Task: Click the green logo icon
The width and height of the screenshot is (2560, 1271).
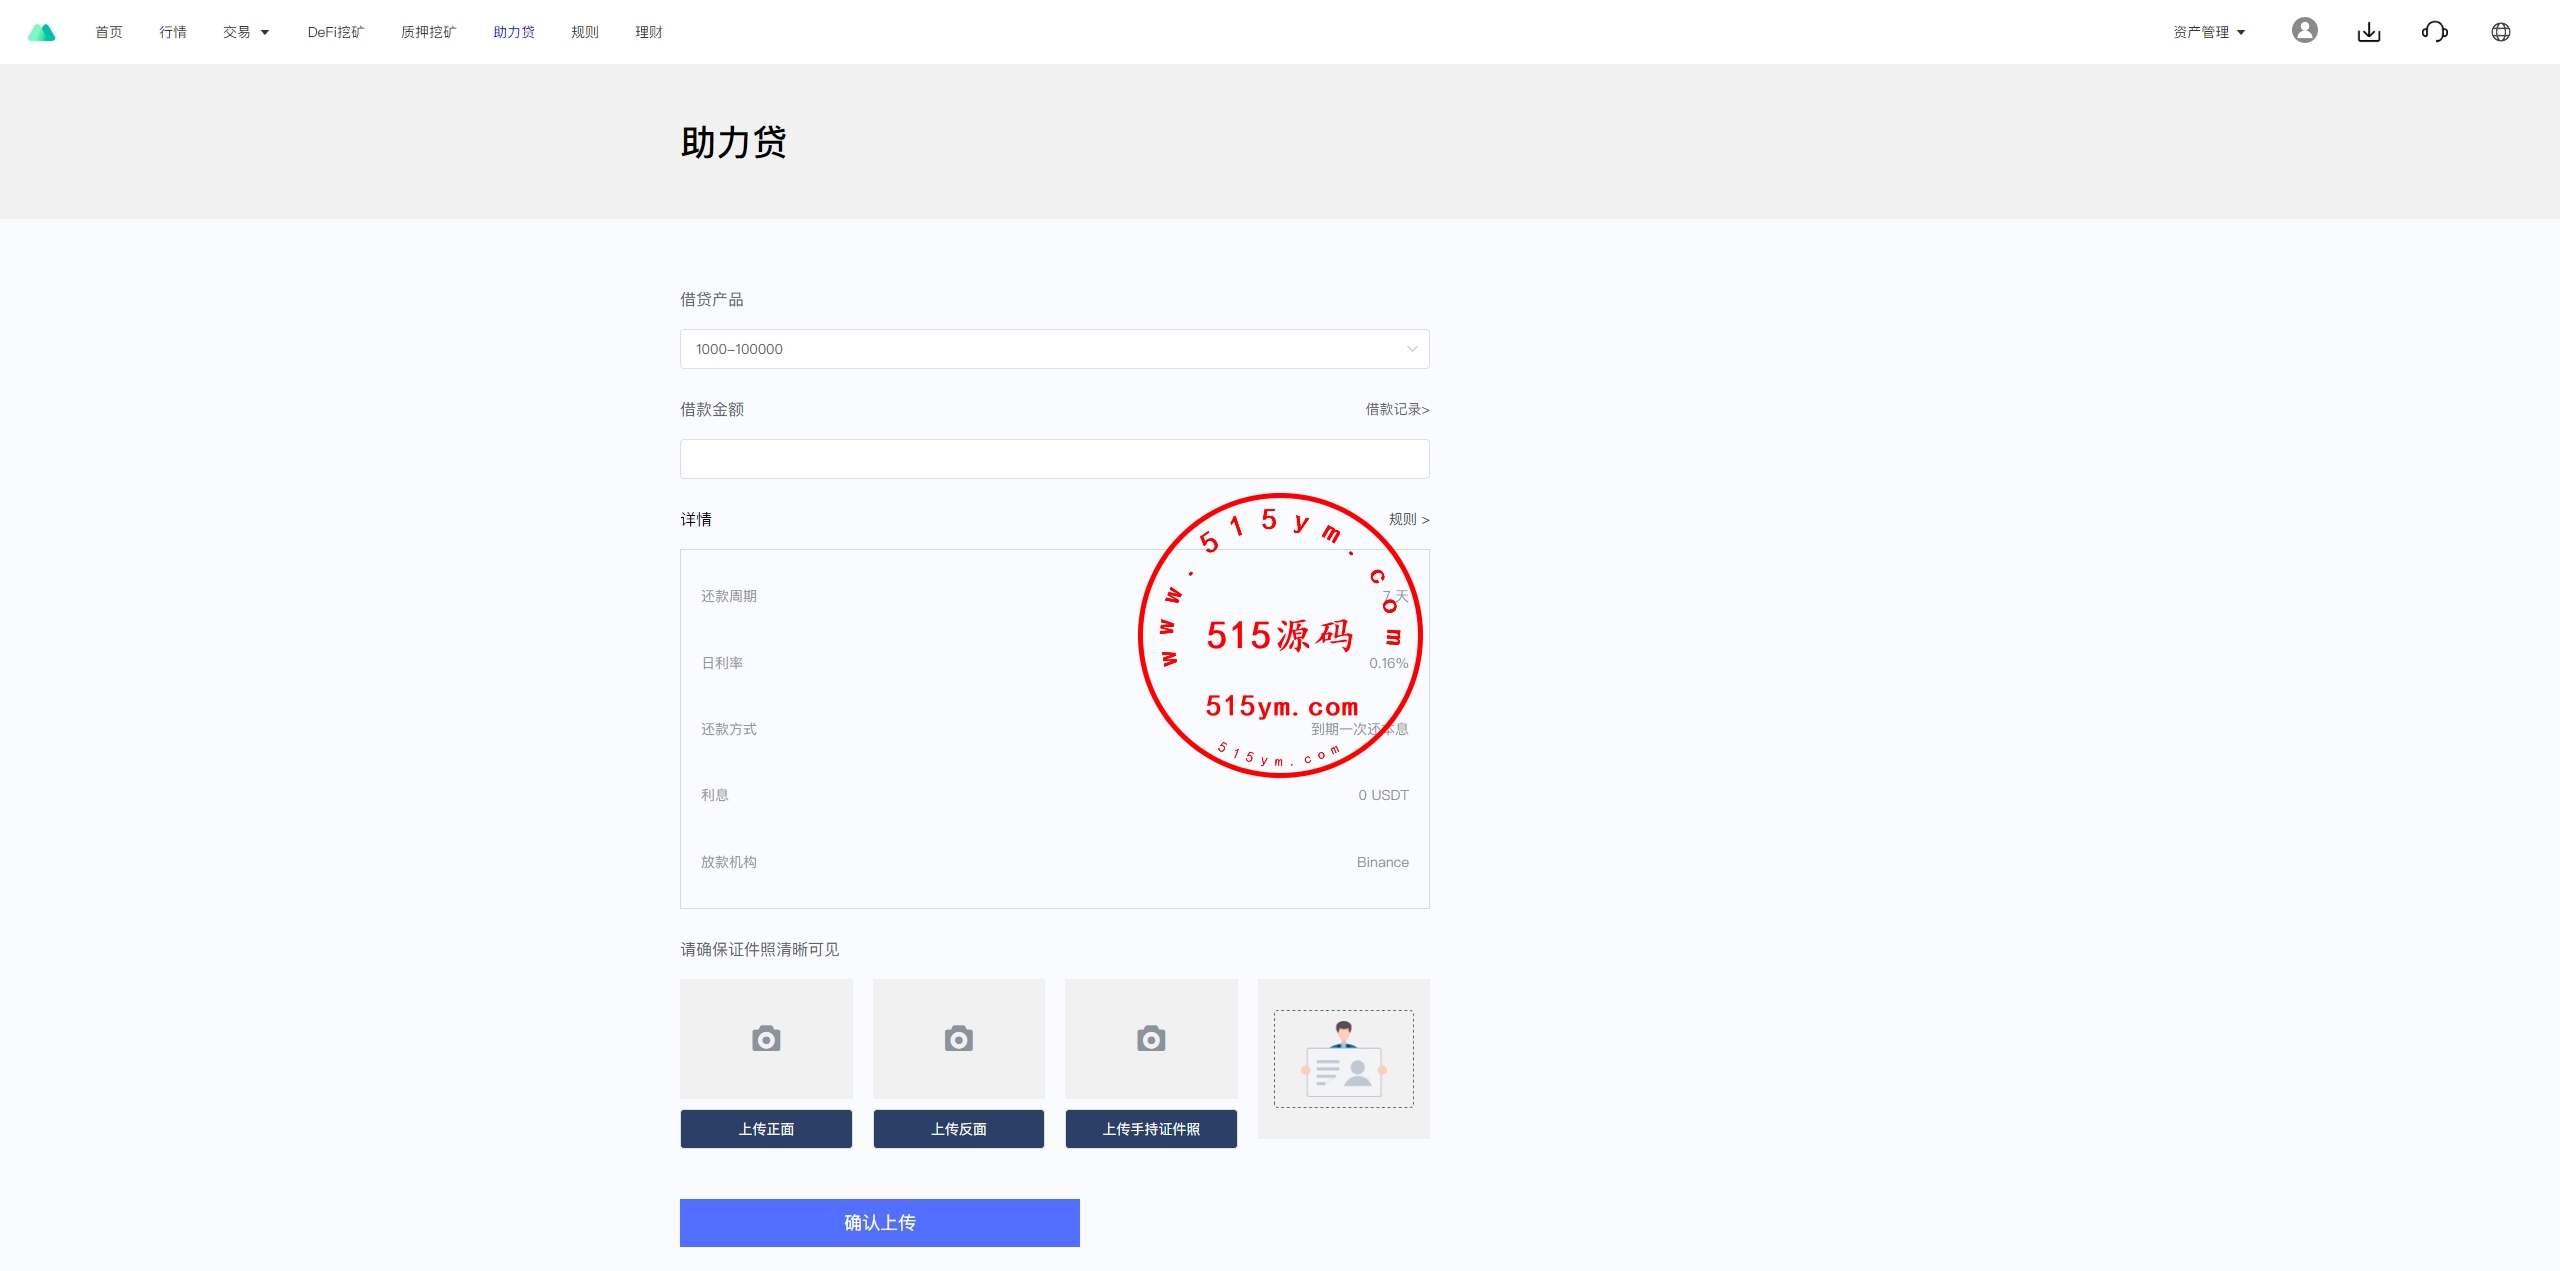Action: pyautogui.click(x=41, y=32)
